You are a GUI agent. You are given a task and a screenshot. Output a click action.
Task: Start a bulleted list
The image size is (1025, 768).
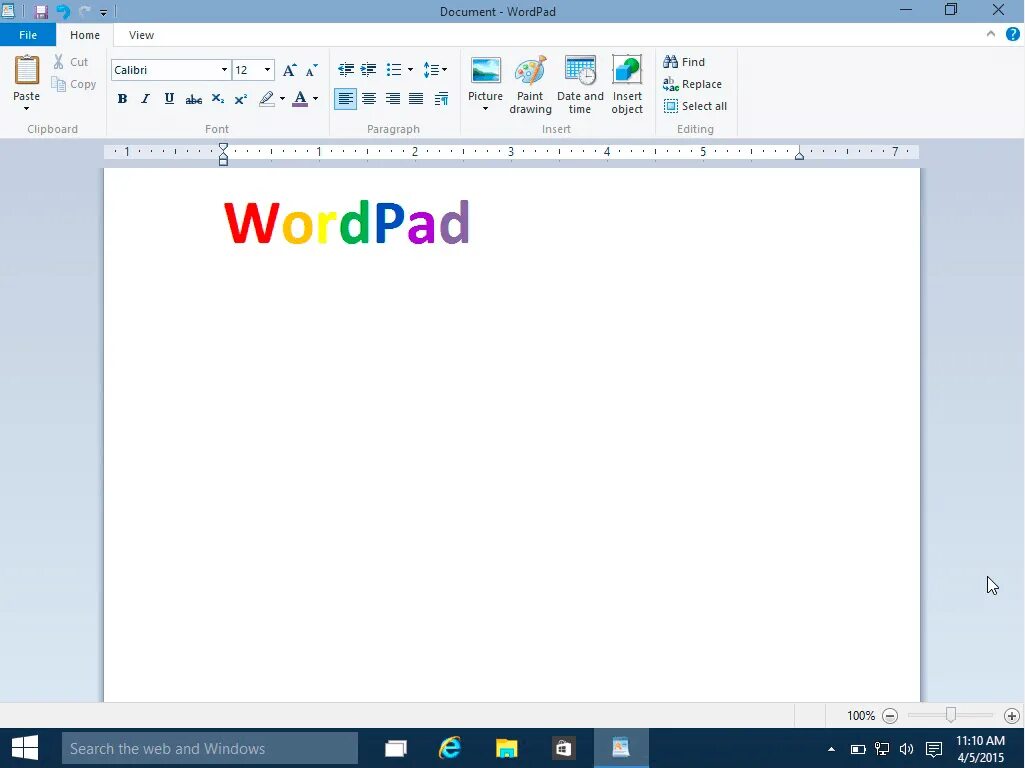pos(394,69)
